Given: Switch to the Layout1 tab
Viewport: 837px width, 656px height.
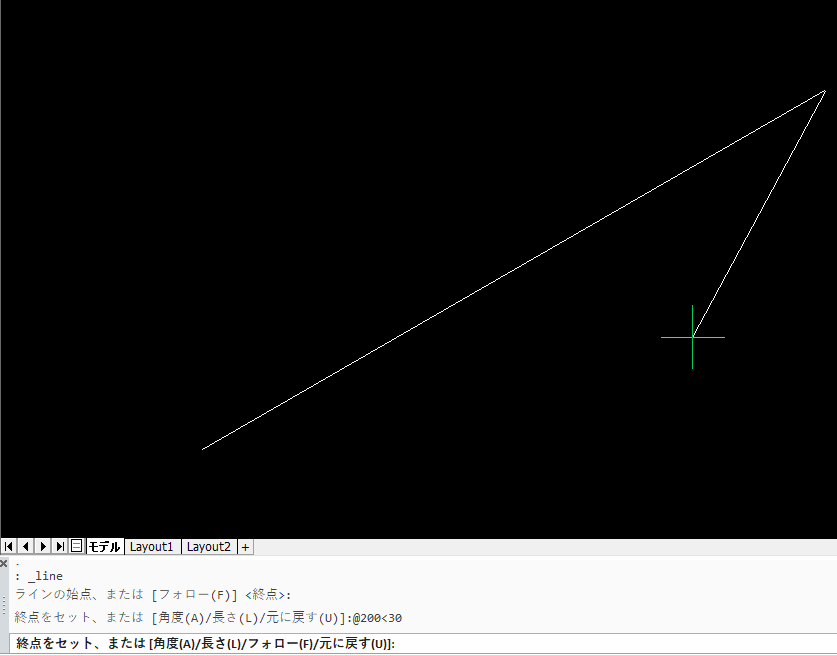Looking at the screenshot, I should (152, 547).
